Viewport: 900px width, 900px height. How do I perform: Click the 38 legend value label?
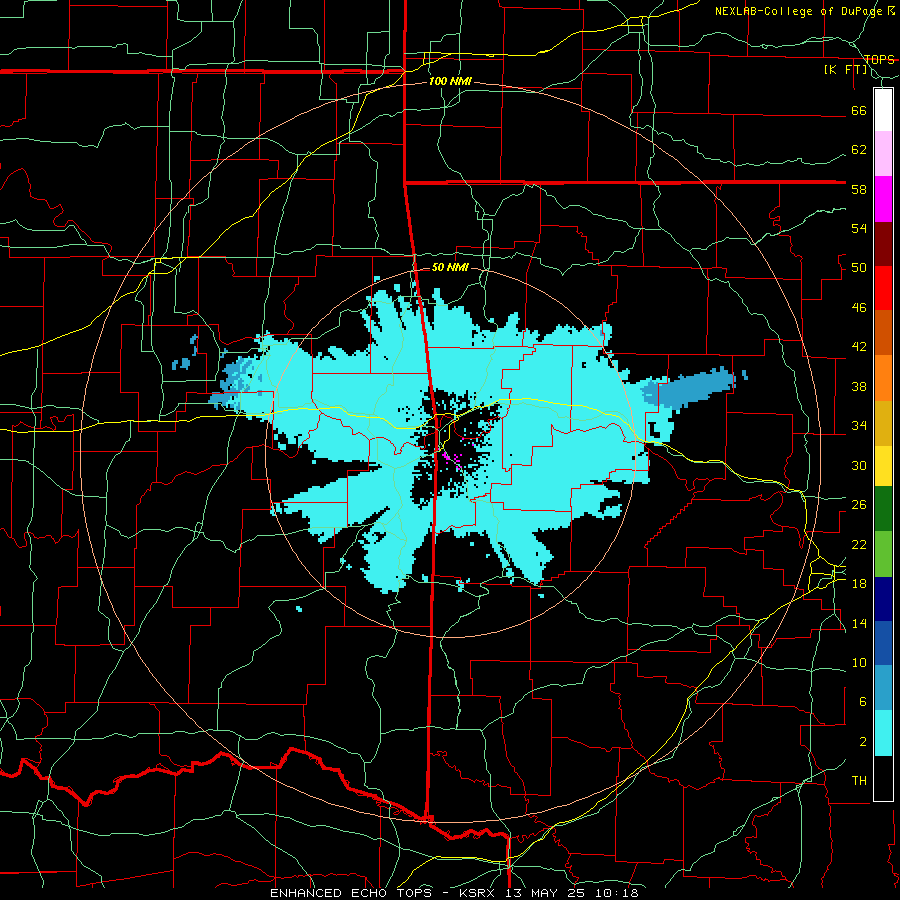click(x=859, y=387)
